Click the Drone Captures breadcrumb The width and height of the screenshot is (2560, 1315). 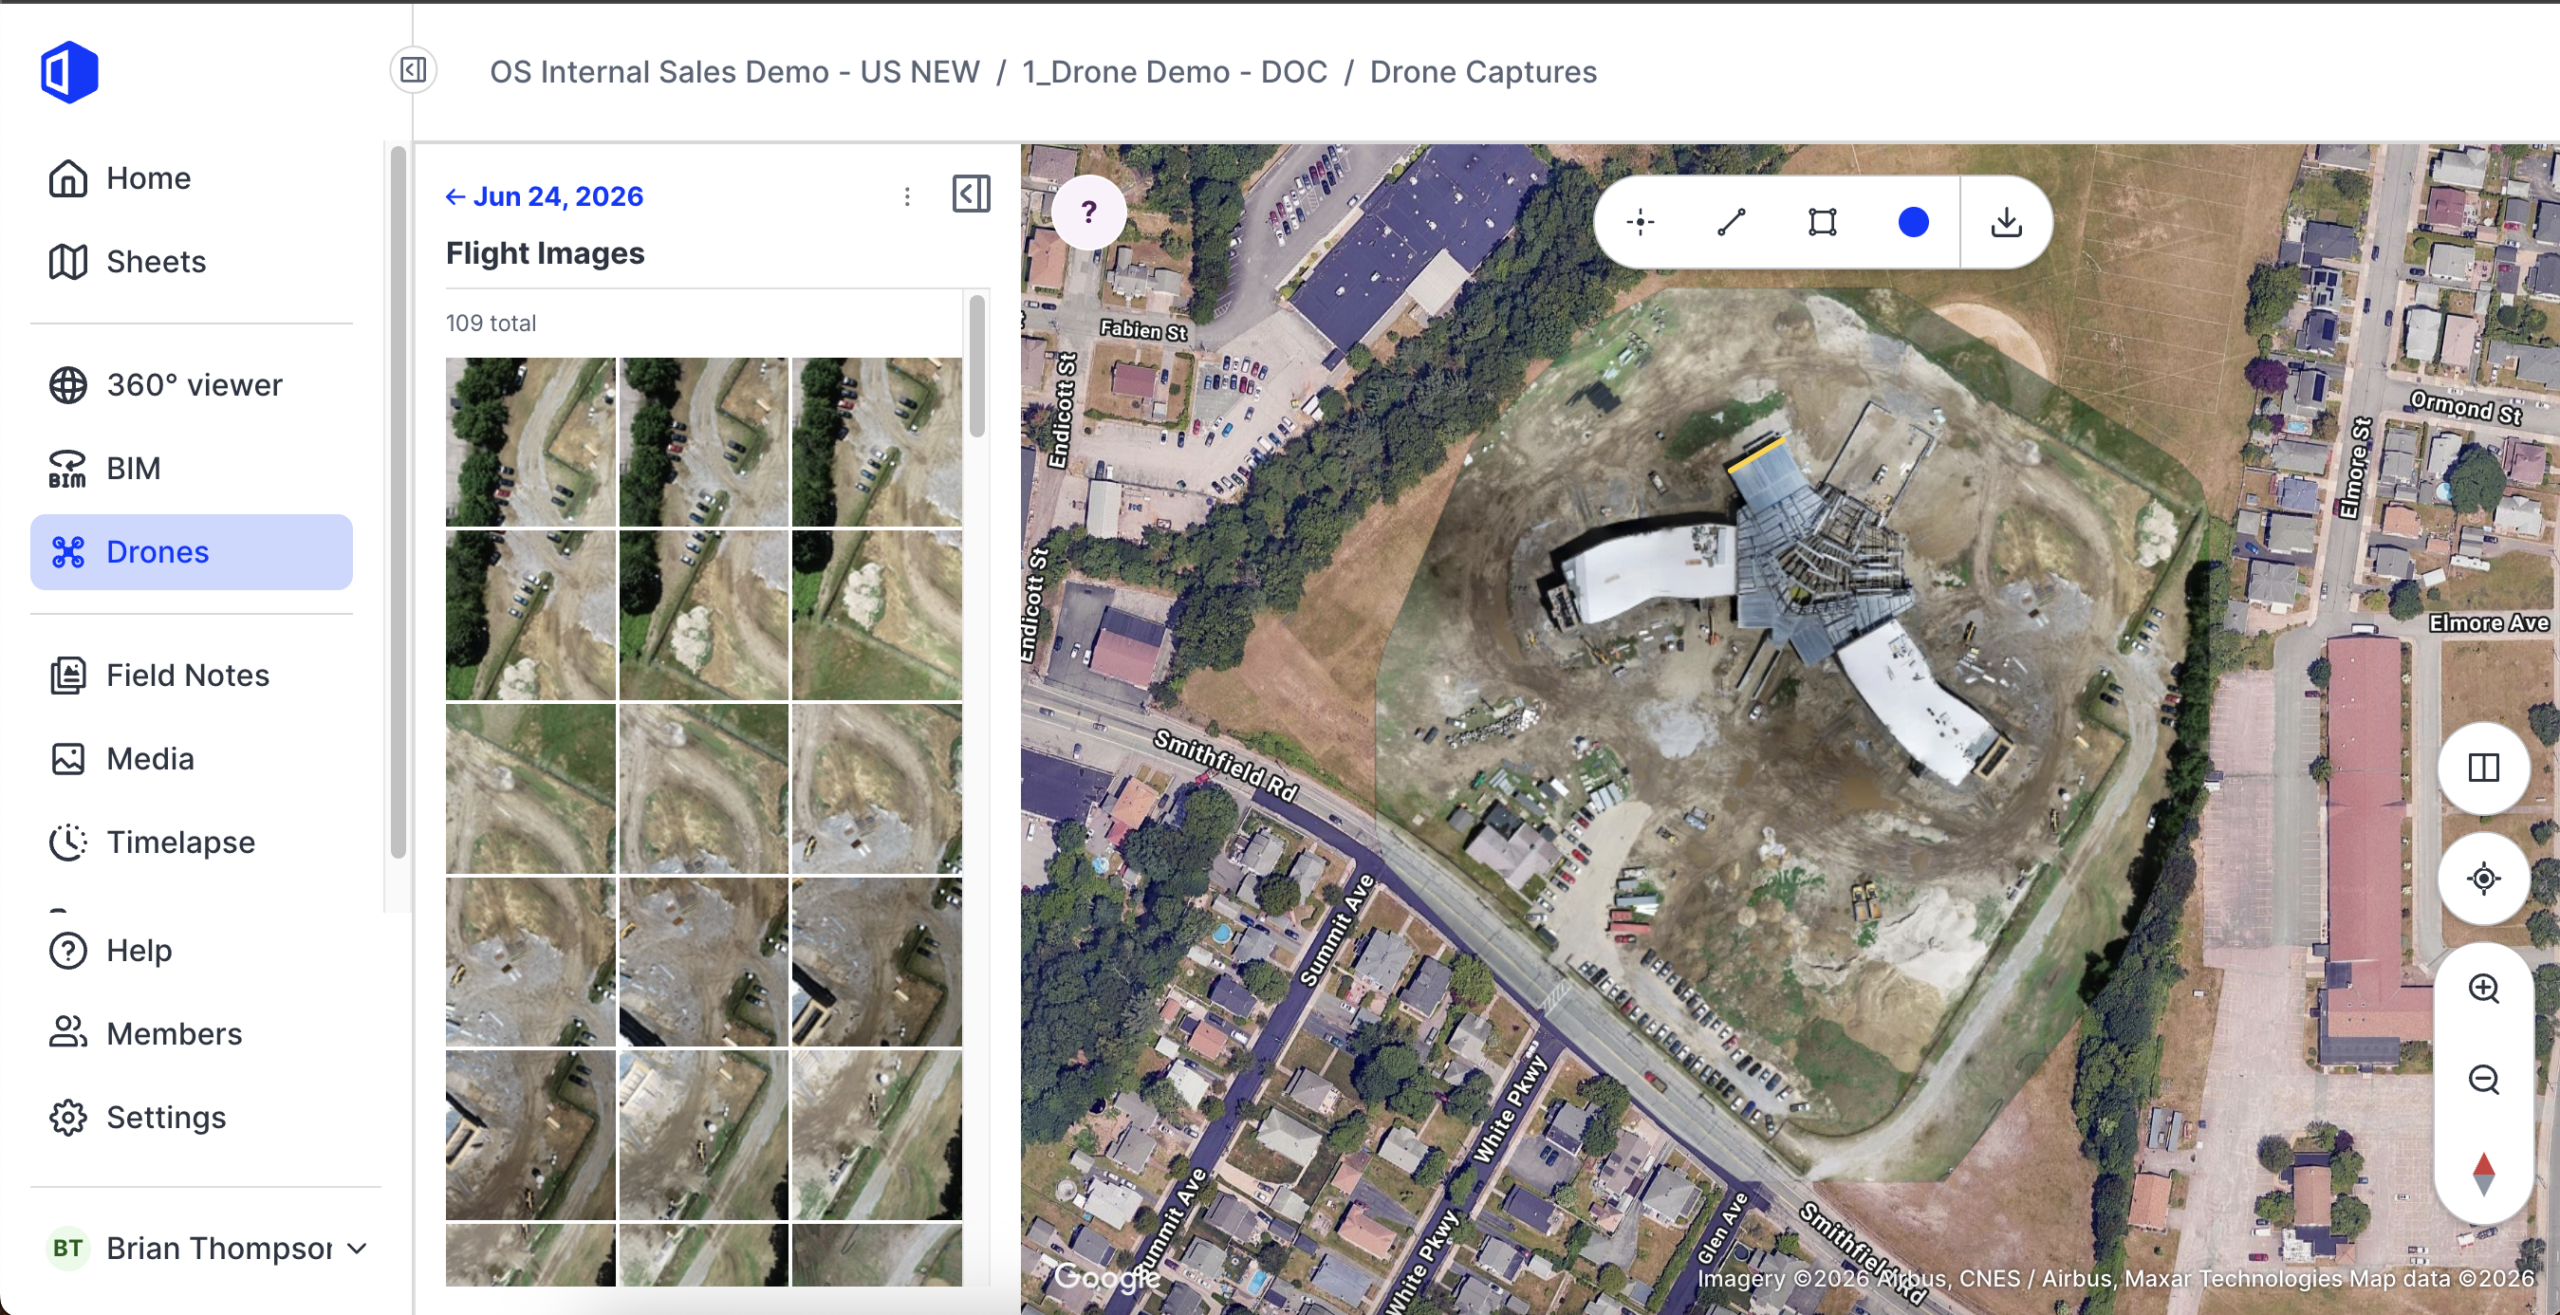click(x=1483, y=72)
